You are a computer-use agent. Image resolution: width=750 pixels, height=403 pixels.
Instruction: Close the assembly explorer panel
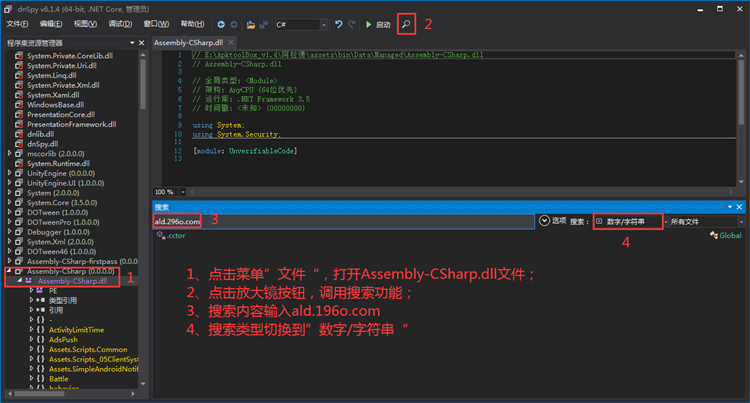click(x=141, y=44)
